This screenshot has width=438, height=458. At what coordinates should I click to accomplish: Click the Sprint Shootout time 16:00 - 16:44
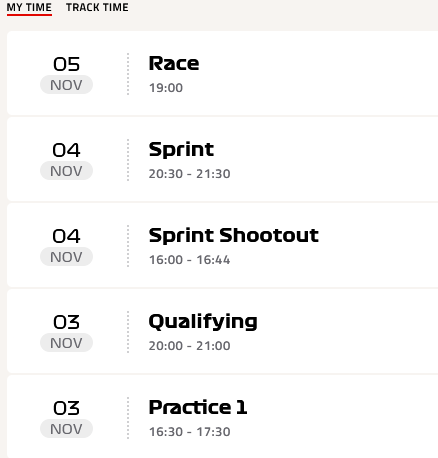189,260
